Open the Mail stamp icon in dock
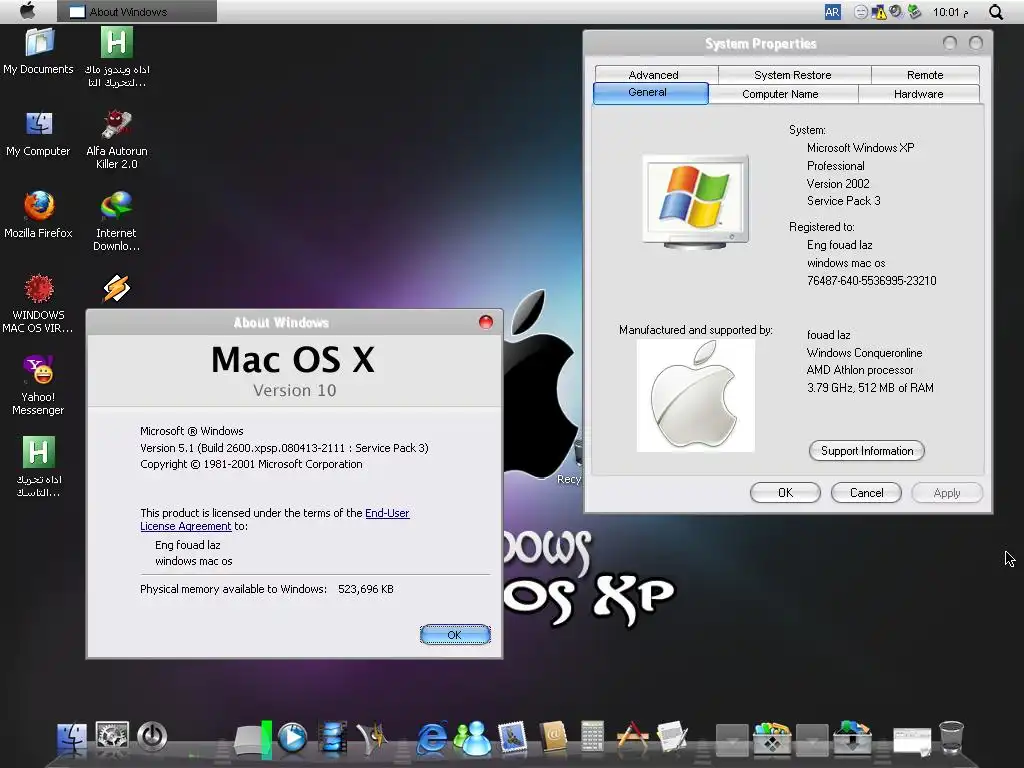Viewport: 1024px width, 768px height. coord(513,739)
